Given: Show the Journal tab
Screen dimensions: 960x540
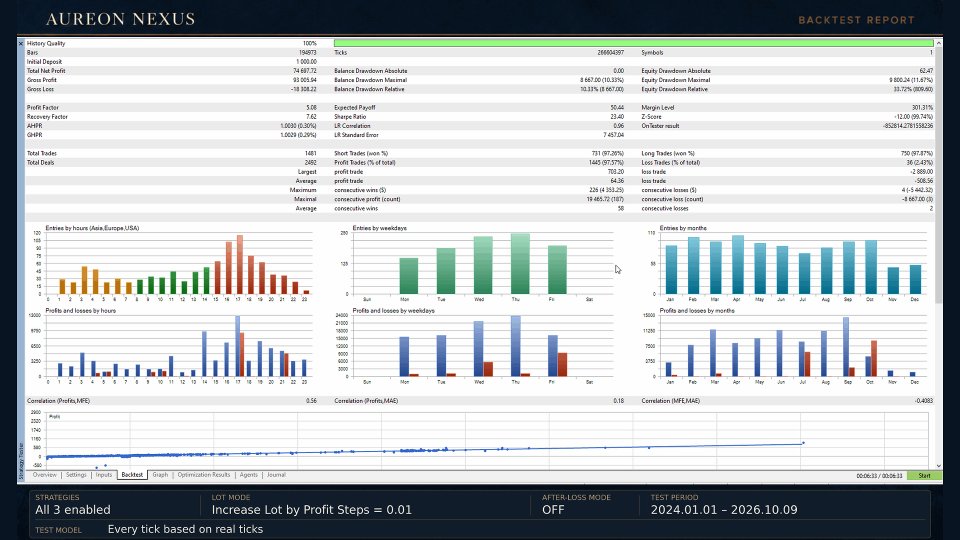Looking at the screenshot, I should [x=276, y=475].
